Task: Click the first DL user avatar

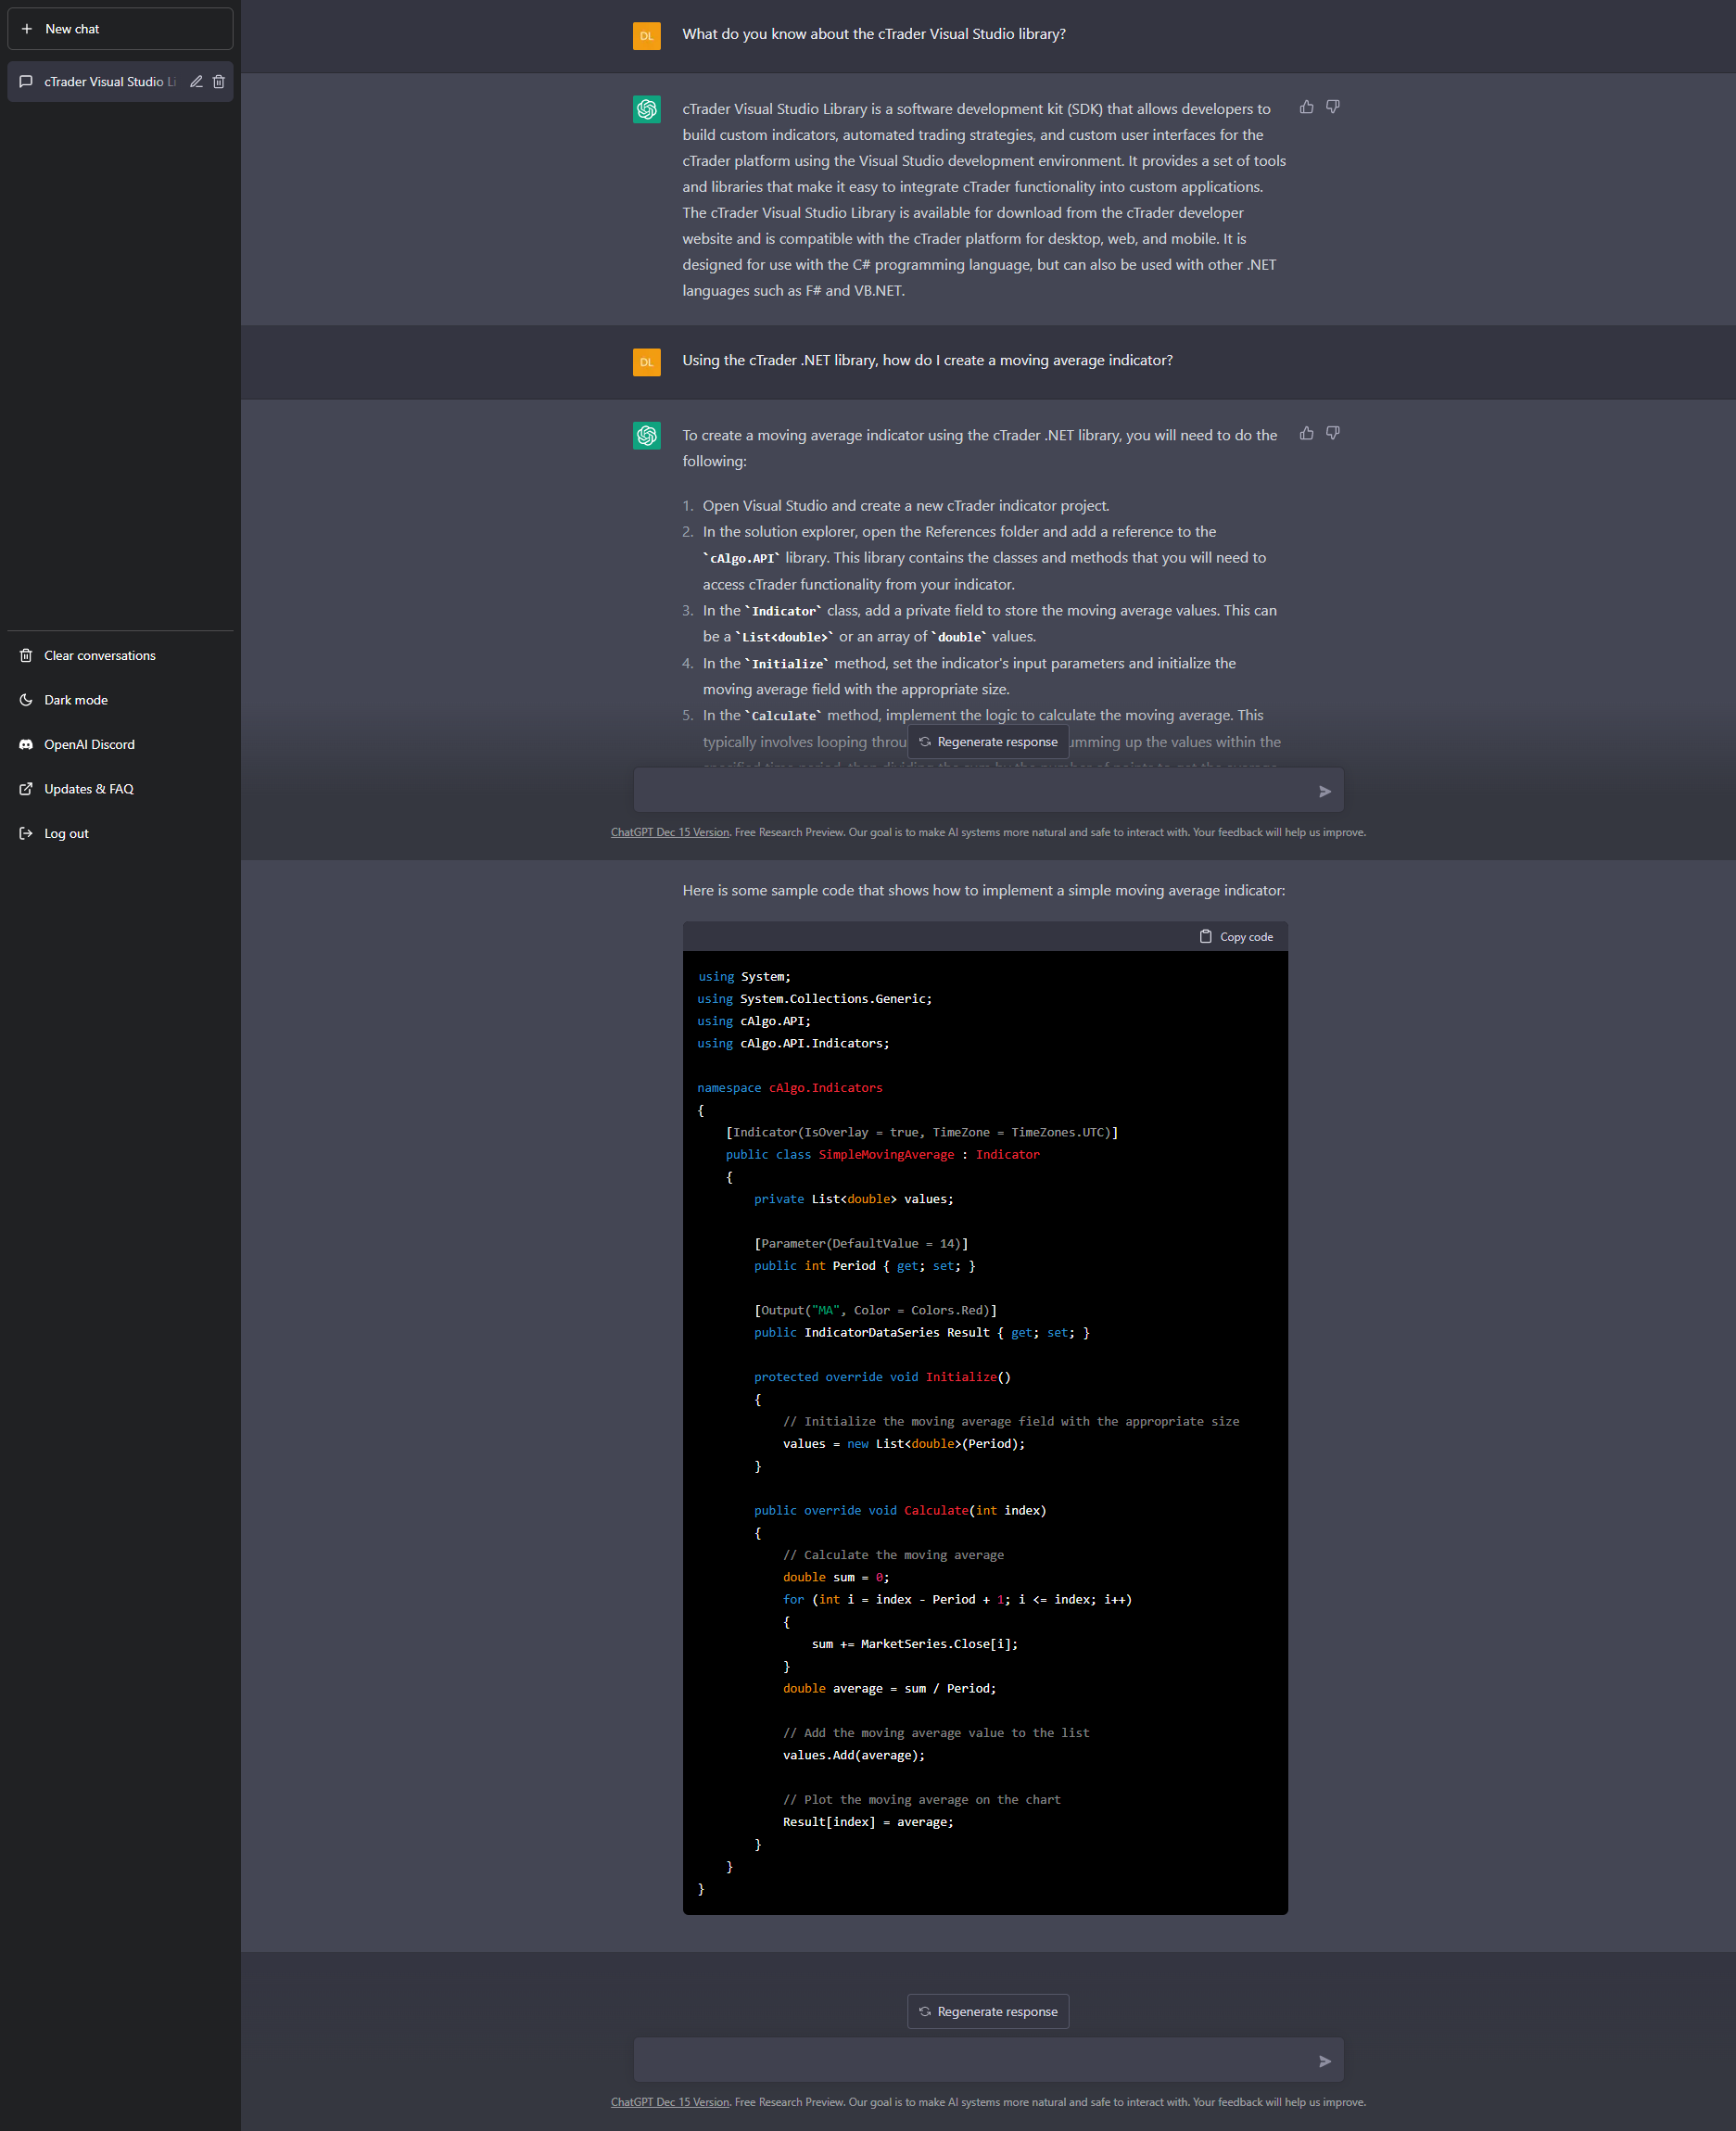Action: coord(647,36)
